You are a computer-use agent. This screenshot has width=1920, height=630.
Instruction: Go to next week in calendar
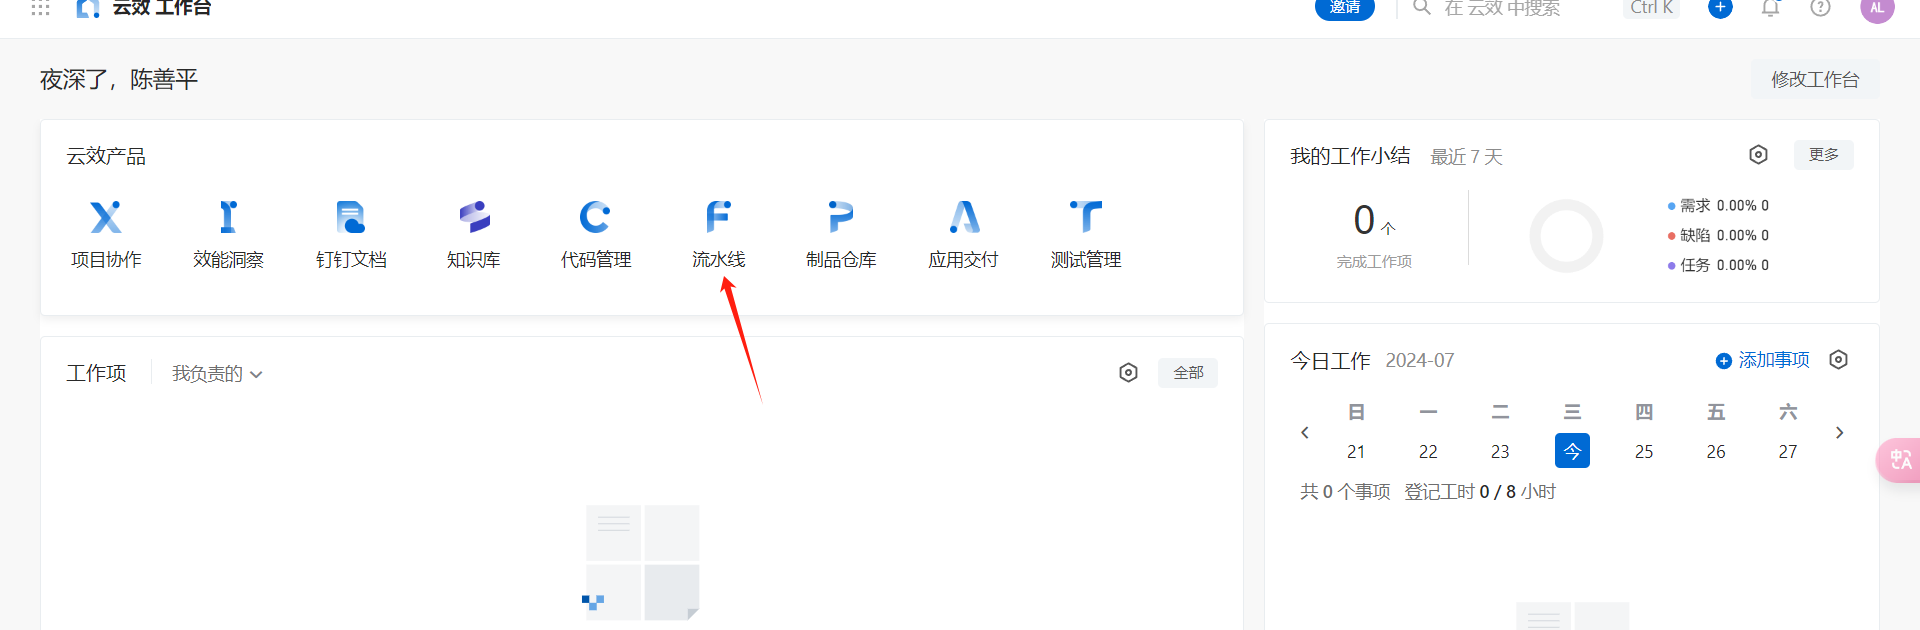pyautogui.click(x=1839, y=433)
